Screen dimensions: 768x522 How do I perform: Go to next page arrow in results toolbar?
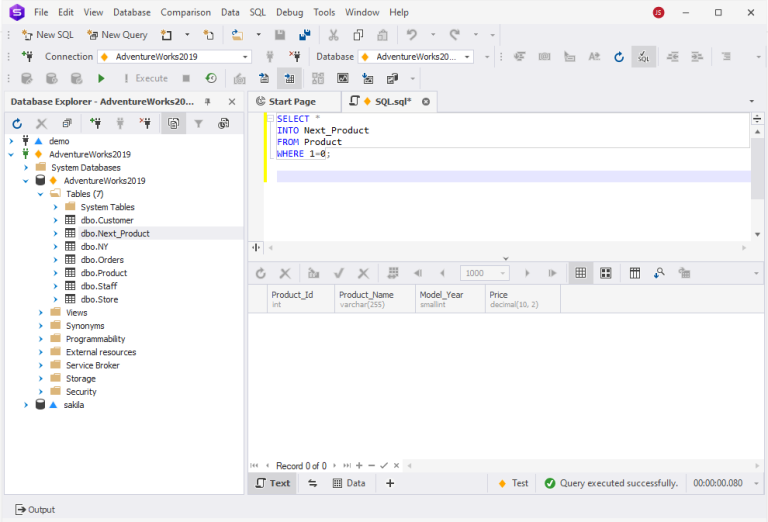tap(528, 273)
